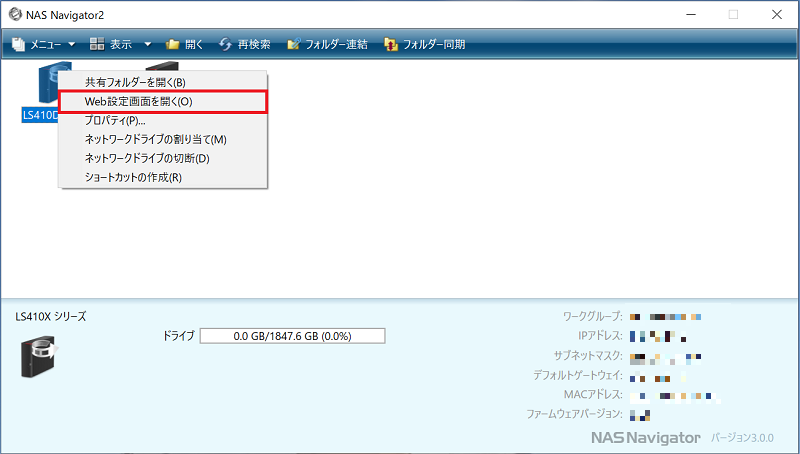The width and height of the screenshot is (800, 454).
Task: Choose Web設定画面を開く(O) menu entry
Action: [x=163, y=102]
